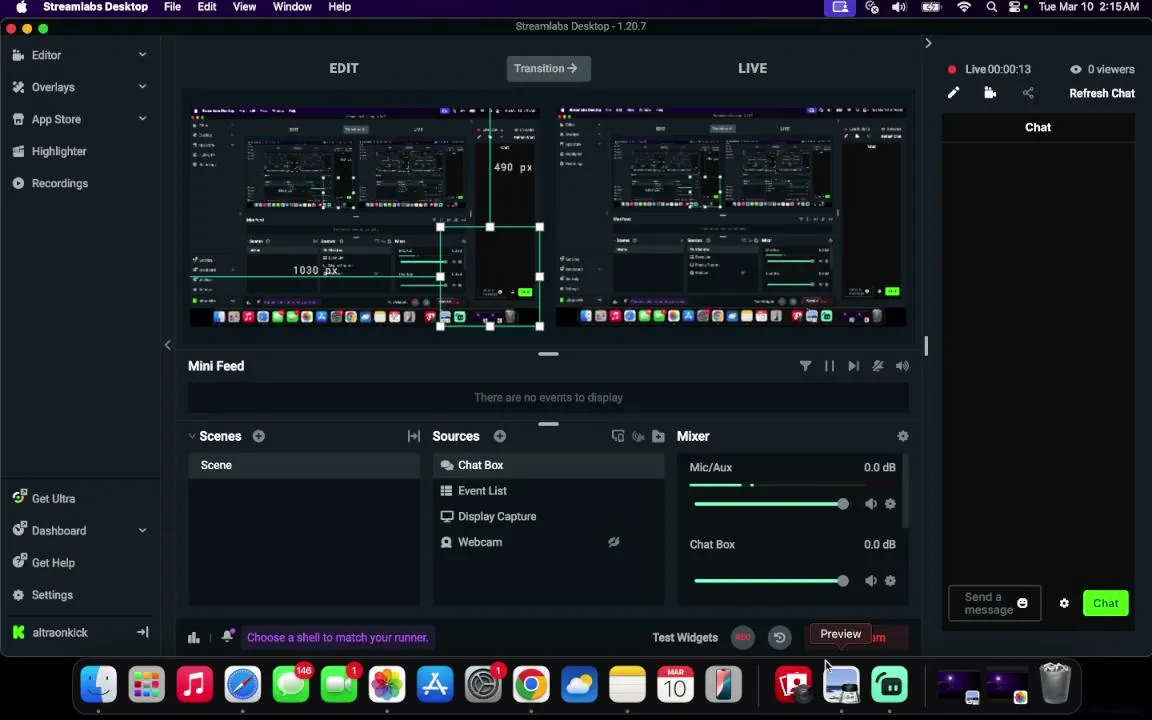Add a new scene with plus icon
Viewport: 1152px width, 720px height.
pyautogui.click(x=259, y=436)
